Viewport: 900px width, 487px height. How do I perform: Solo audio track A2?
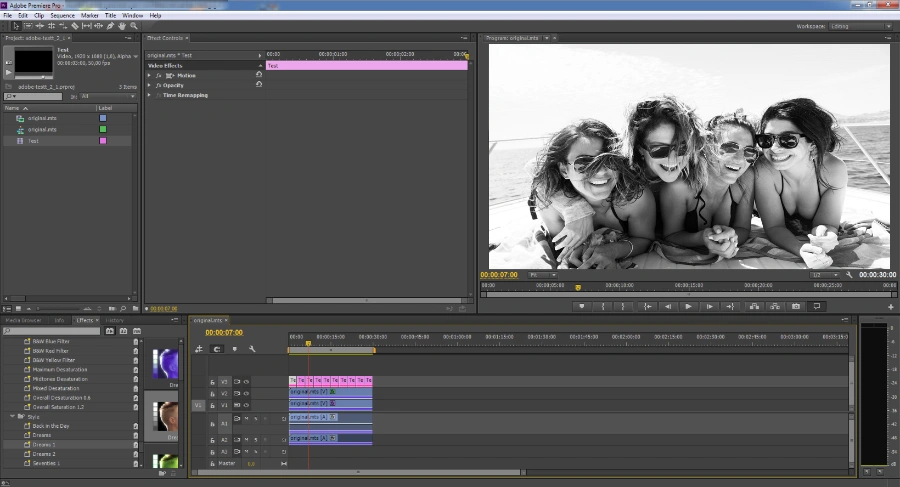pos(256,440)
